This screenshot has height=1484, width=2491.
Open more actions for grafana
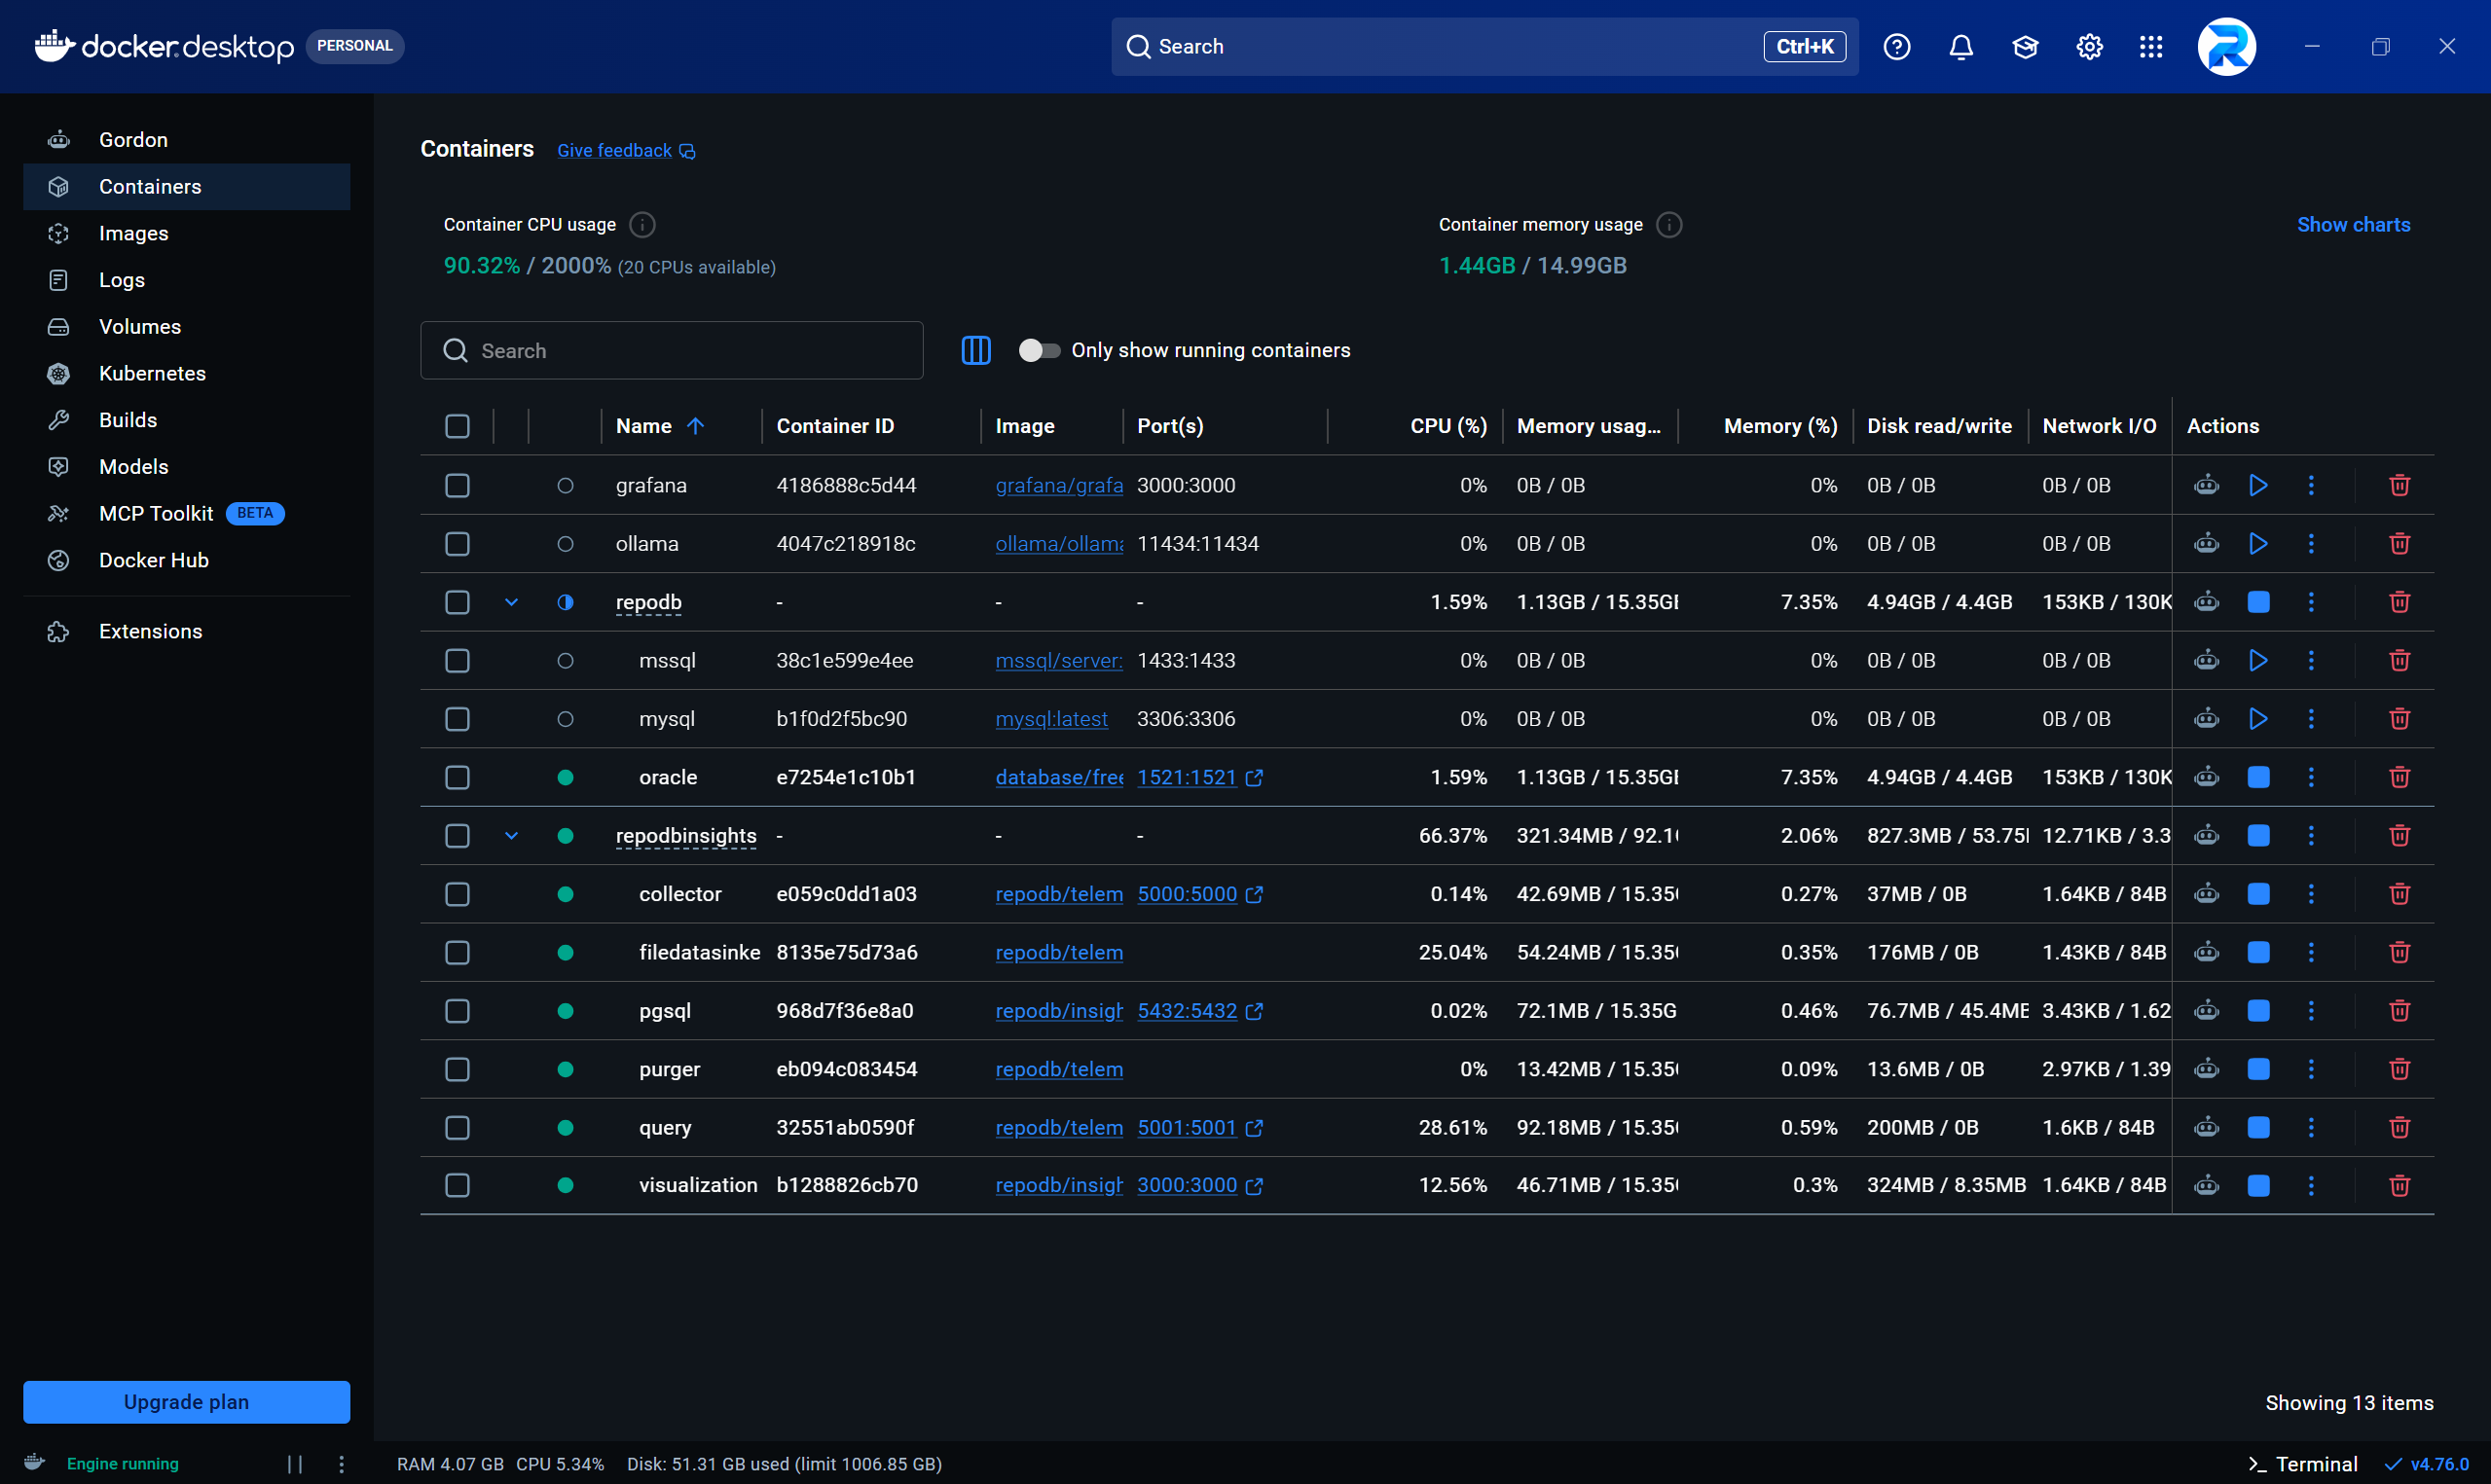pyautogui.click(x=2310, y=485)
